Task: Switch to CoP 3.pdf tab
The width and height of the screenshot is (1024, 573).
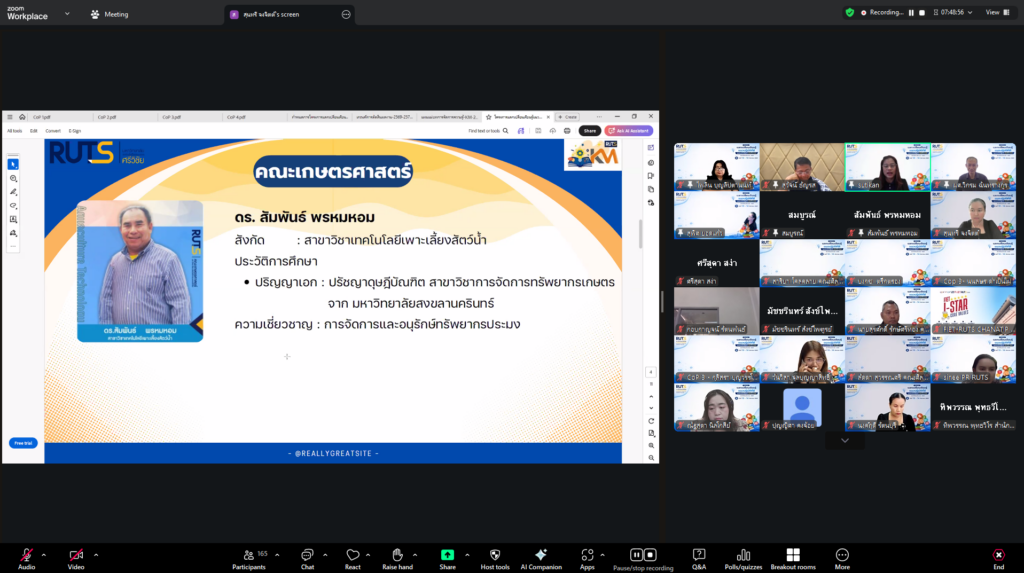Action: coord(171,118)
